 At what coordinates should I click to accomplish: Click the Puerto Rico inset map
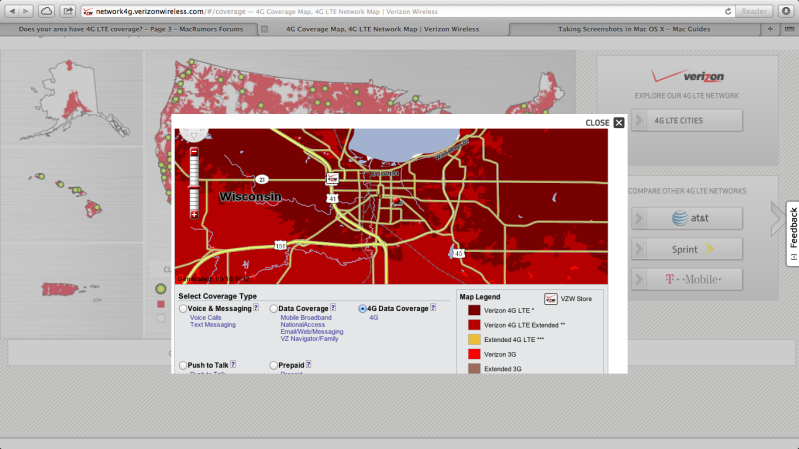coord(71,290)
